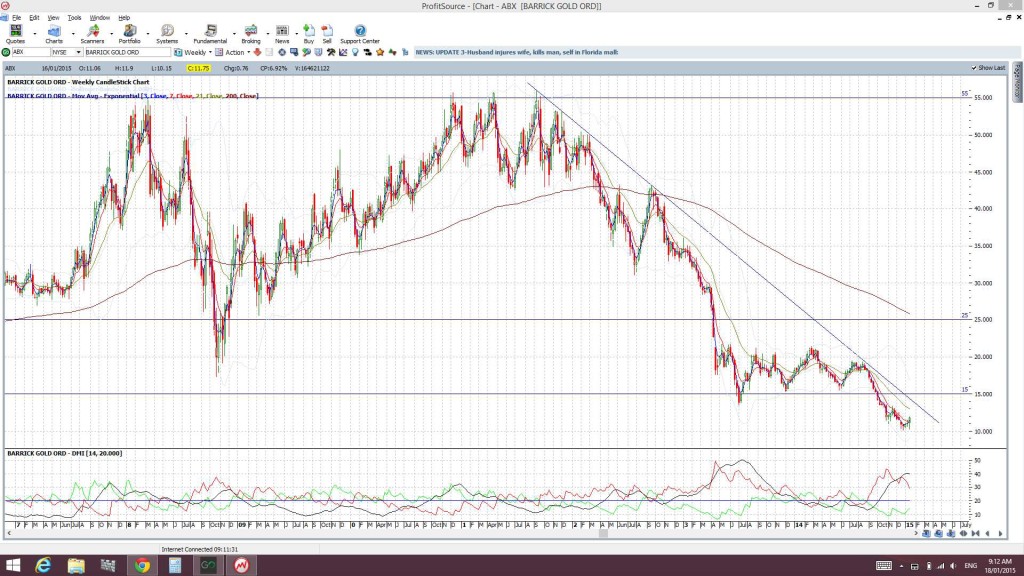Click the scrollbar right arrow under chart
Image resolution: width=1024 pixels, height=576 pixels.
pos(916,534)
